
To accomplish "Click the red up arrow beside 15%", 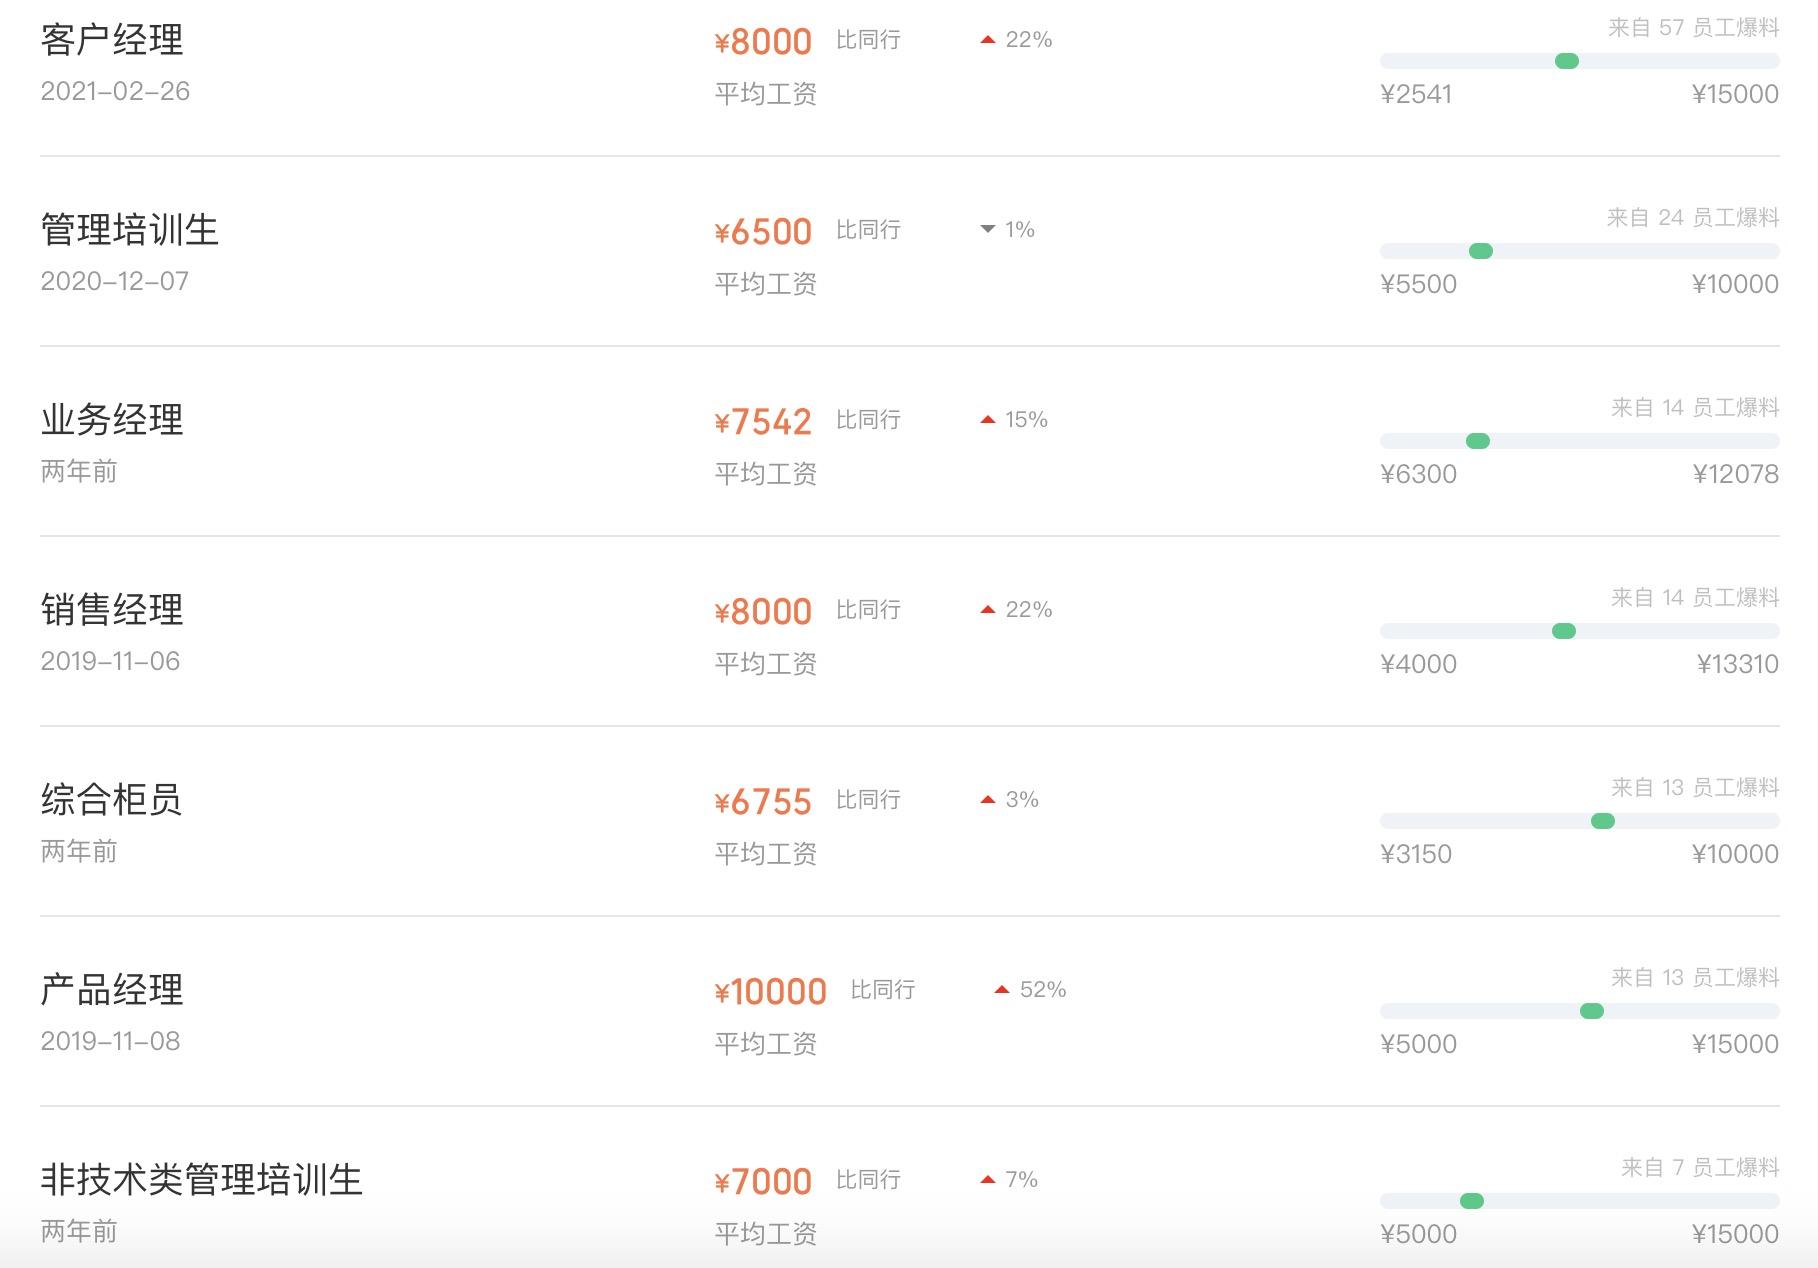I will pos(988,420).
